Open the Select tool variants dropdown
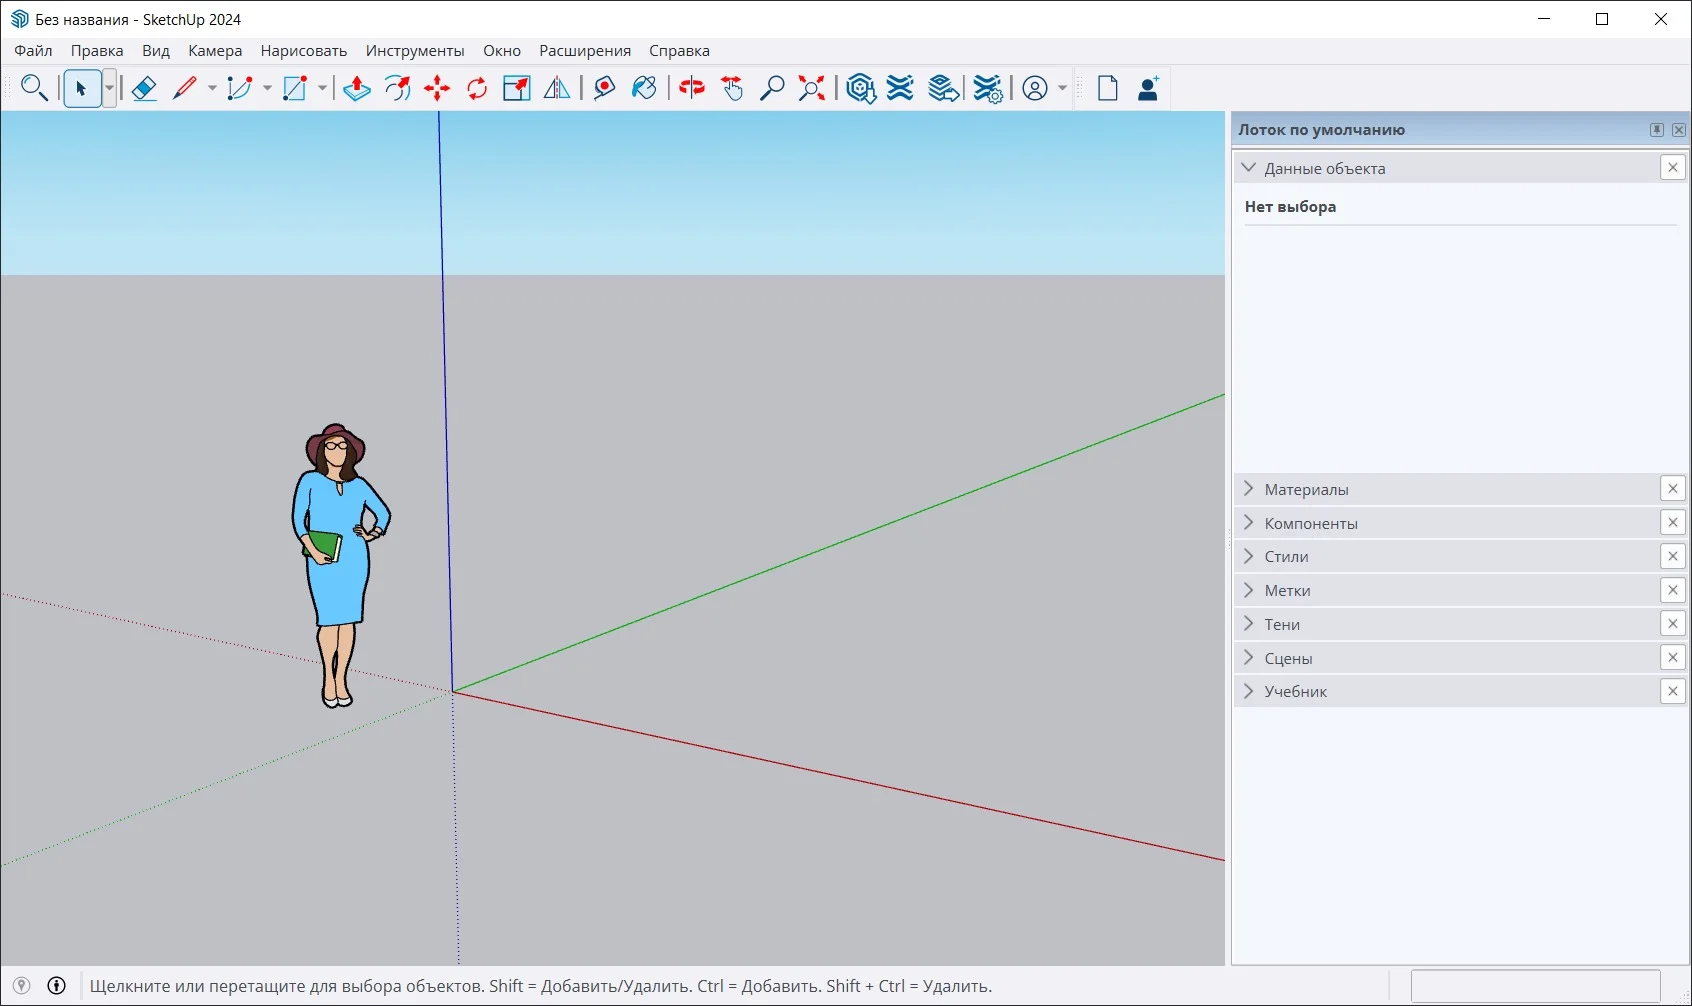The width and height of the screenshot is (1692, 1006). [109, 88]
